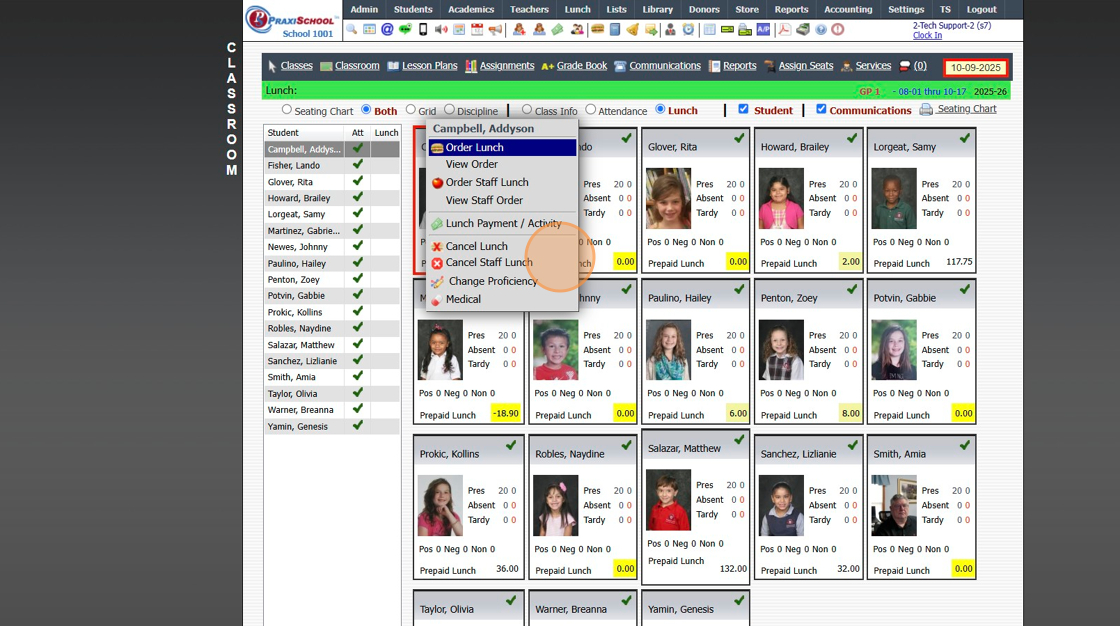
Task: Click the hamburger lunch toolbar icon
Action: pos(597,29)
